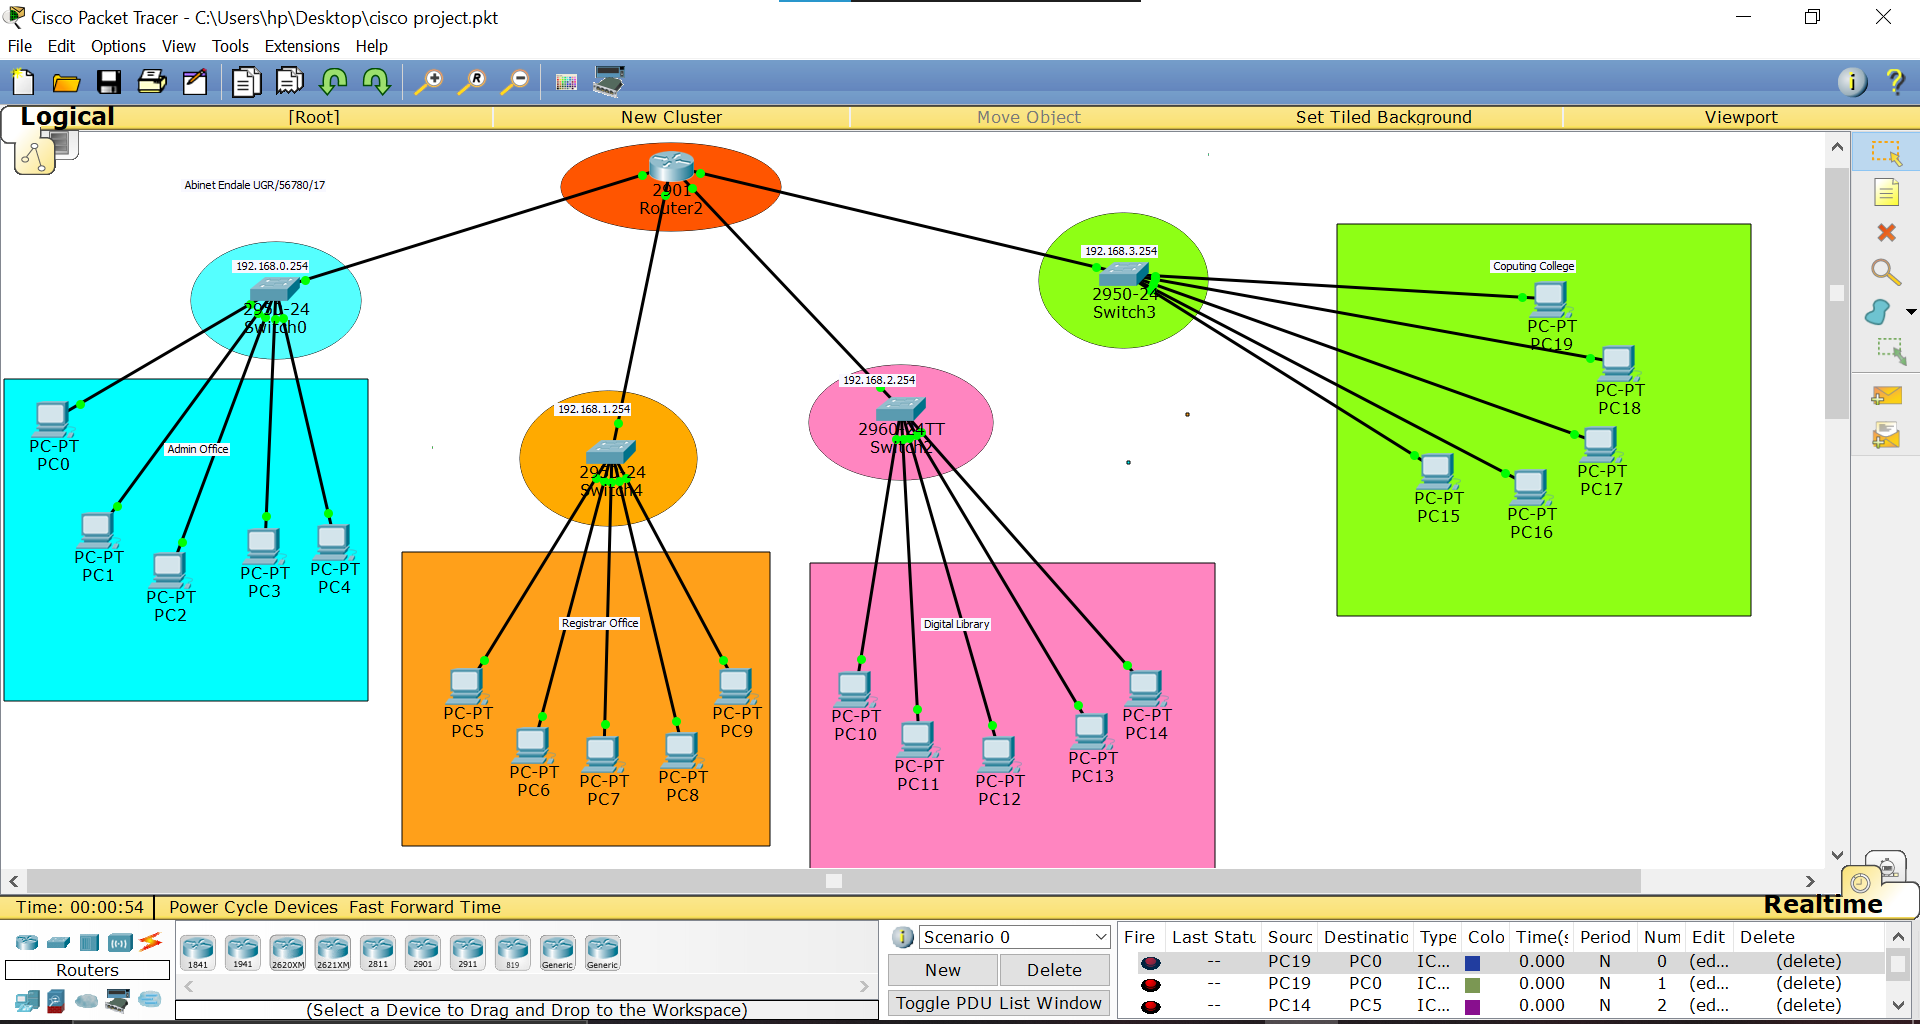Click Set Tiled Background
Viewport: 1920px width, 1024px height.
click(1384, 117)
